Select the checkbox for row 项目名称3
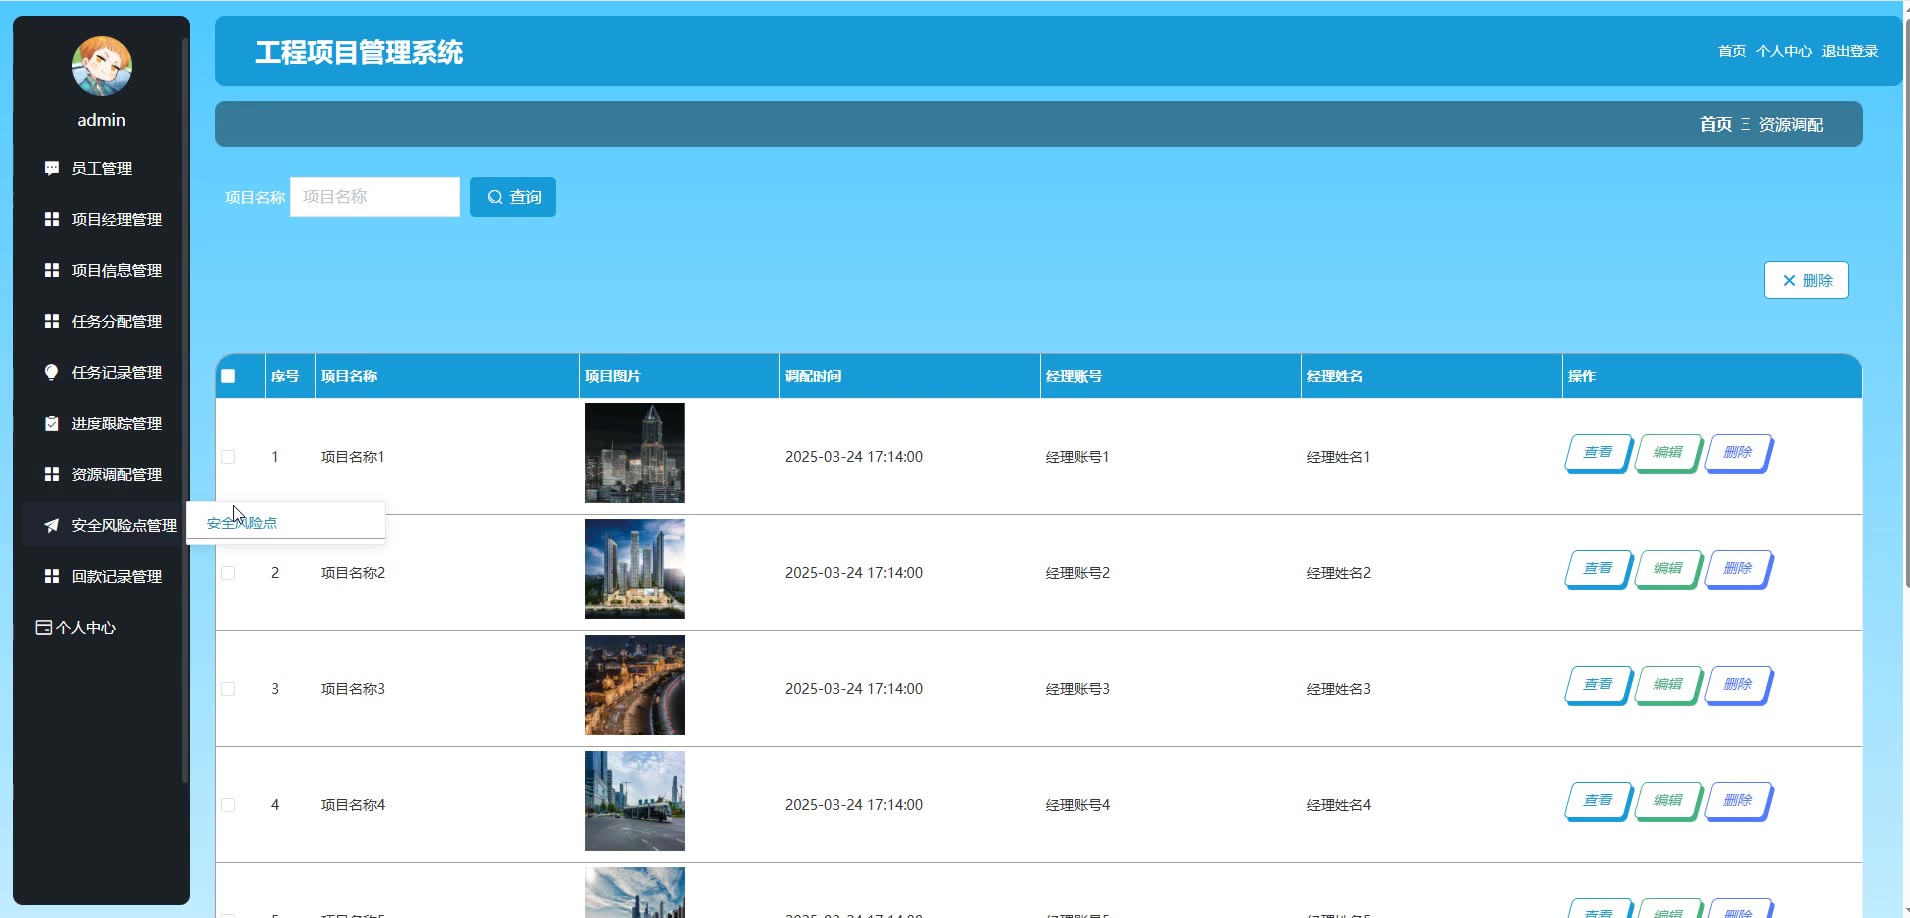Screen dimensions: 1910x918 coord(228,689)
